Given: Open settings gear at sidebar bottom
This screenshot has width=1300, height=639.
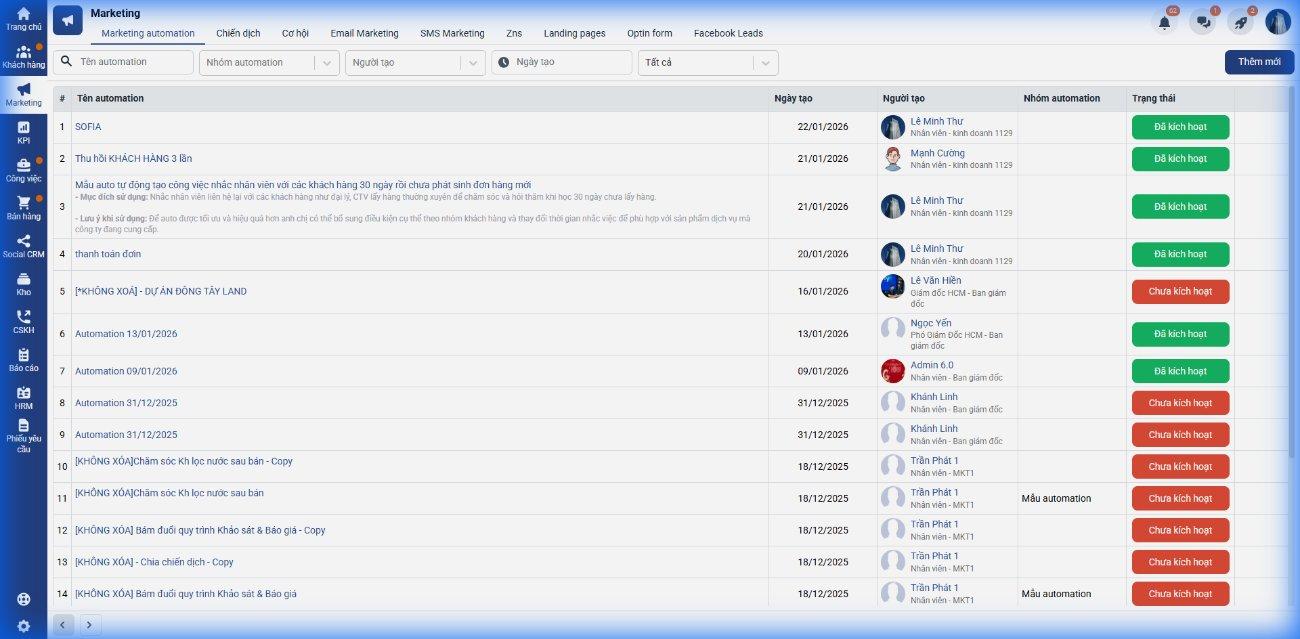Looking at the screenshot, I should (x=23, y=626).
